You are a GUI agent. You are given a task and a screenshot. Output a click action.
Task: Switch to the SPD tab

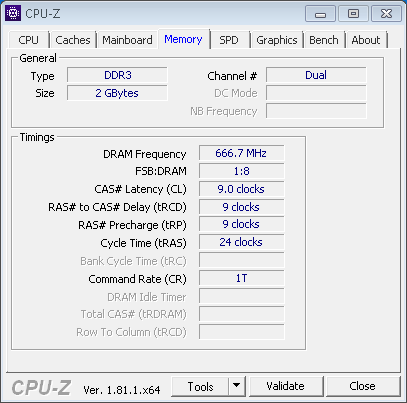pos(229,40)
